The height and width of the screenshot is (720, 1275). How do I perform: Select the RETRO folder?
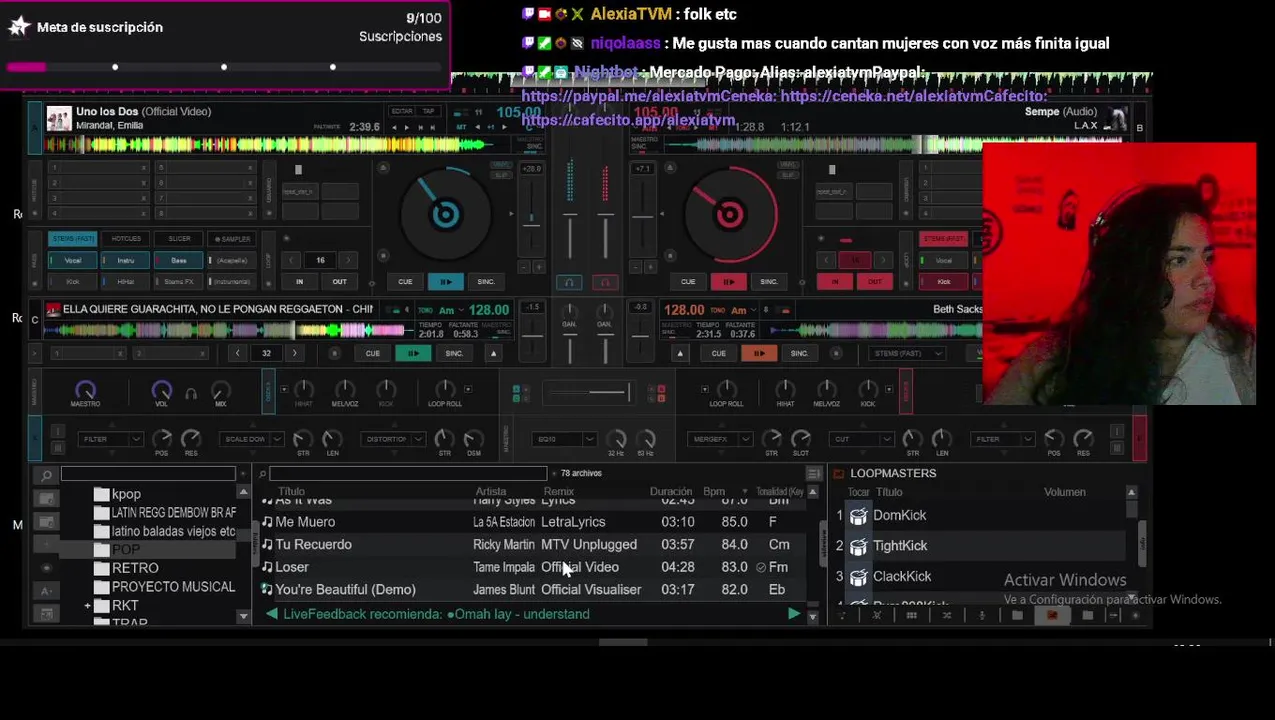tap(135, 568)
